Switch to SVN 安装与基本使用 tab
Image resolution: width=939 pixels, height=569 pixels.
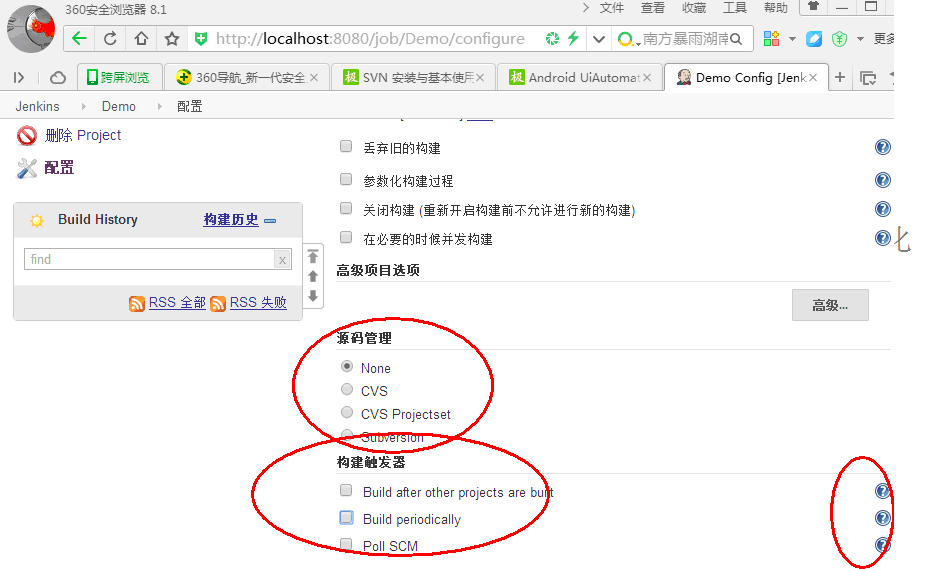tap(413, 77)
